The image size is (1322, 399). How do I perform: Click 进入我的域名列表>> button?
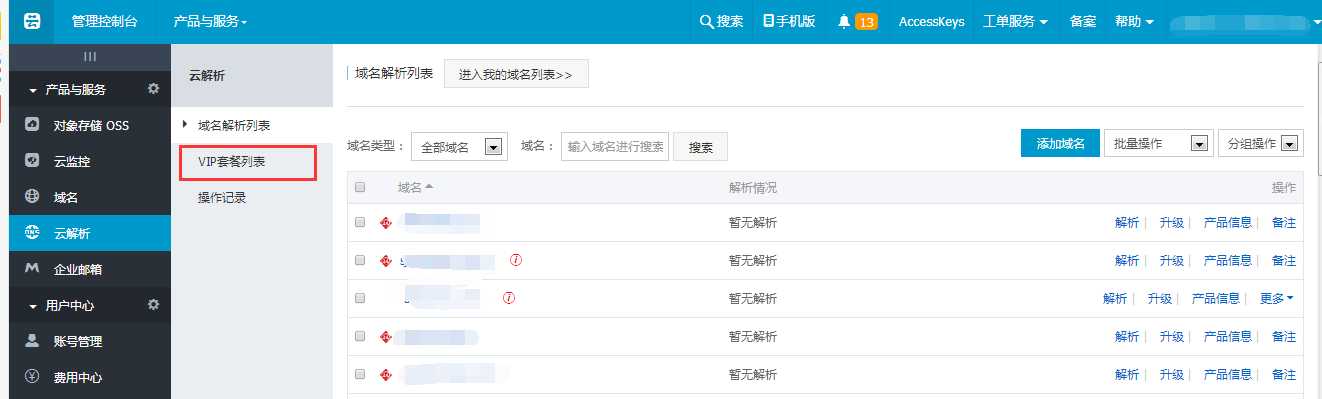516,74
